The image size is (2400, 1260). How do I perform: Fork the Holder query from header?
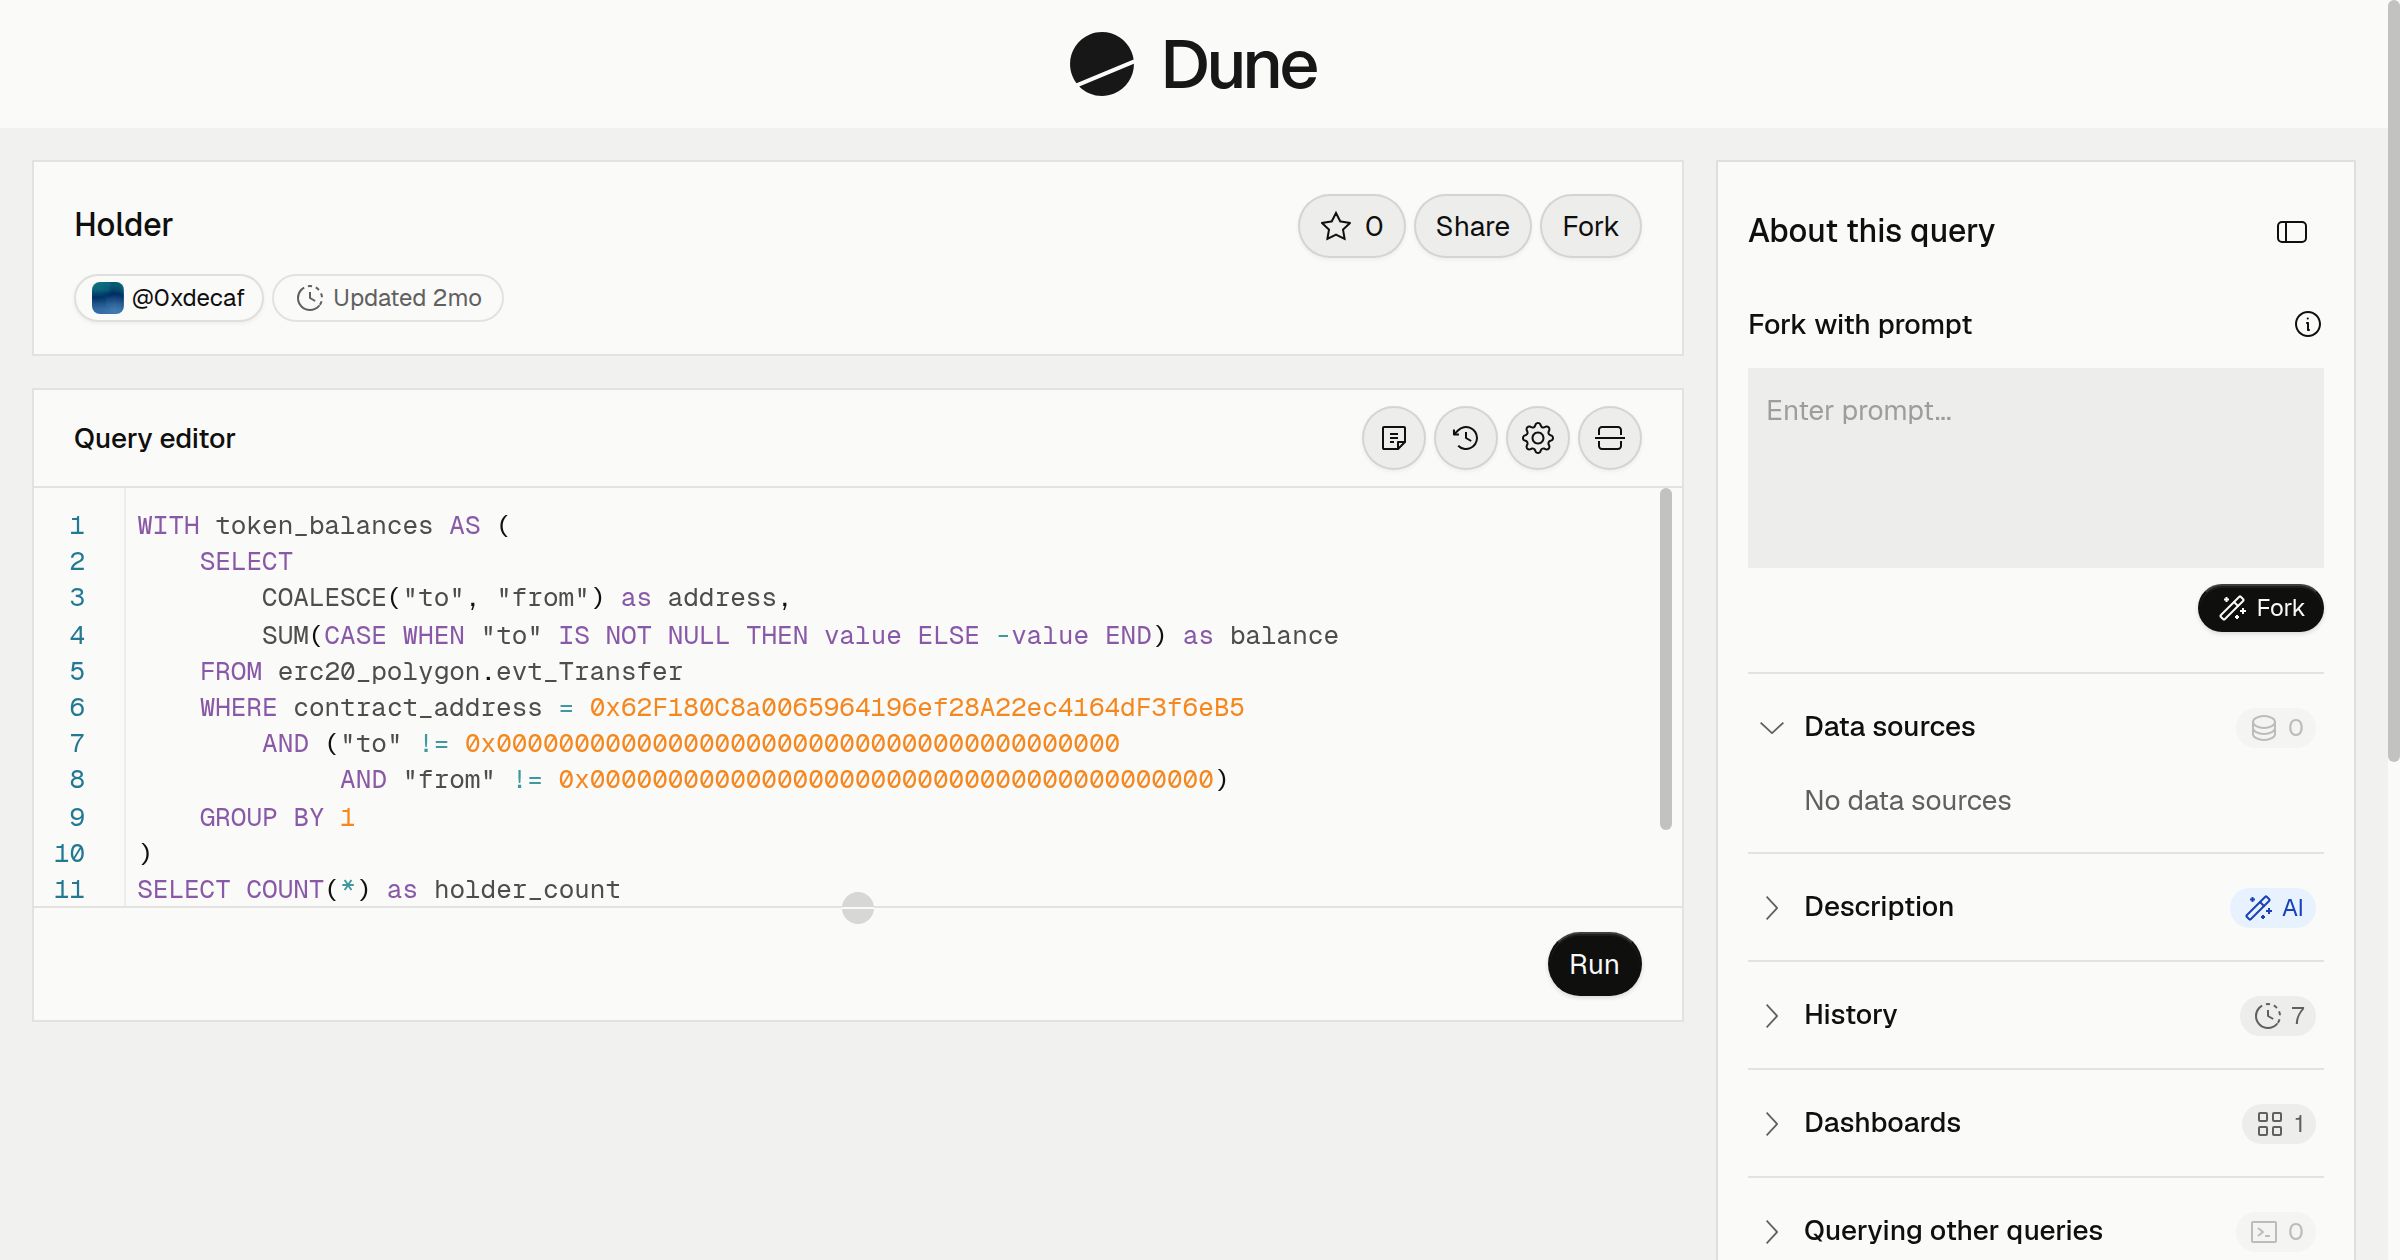pyautogui.click(x=1591, y=226)
